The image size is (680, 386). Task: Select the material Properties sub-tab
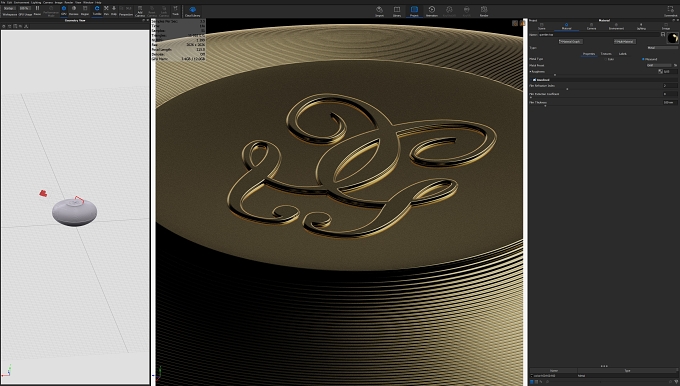(589, 54)
